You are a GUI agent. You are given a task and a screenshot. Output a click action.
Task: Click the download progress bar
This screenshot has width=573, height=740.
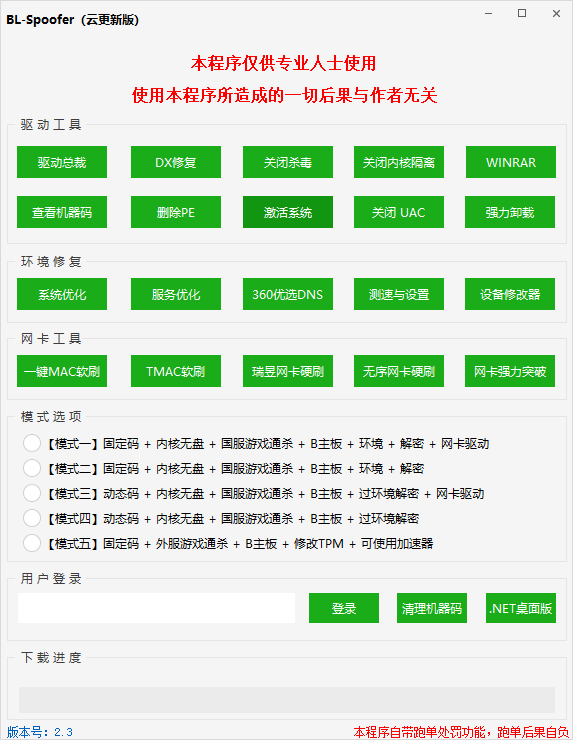tap(287, 699)
